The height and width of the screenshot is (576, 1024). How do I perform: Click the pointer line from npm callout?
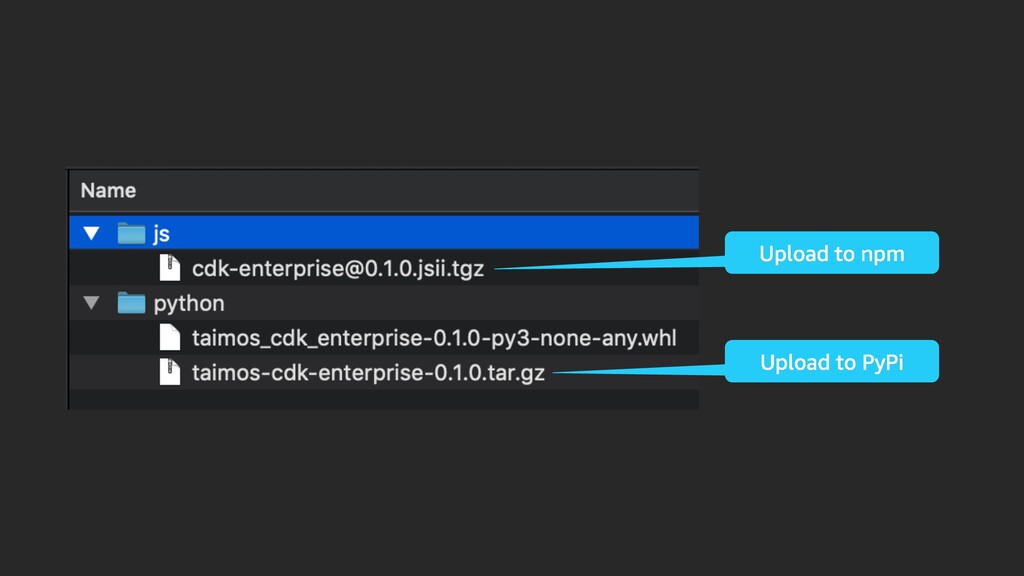tap(609, 263)
